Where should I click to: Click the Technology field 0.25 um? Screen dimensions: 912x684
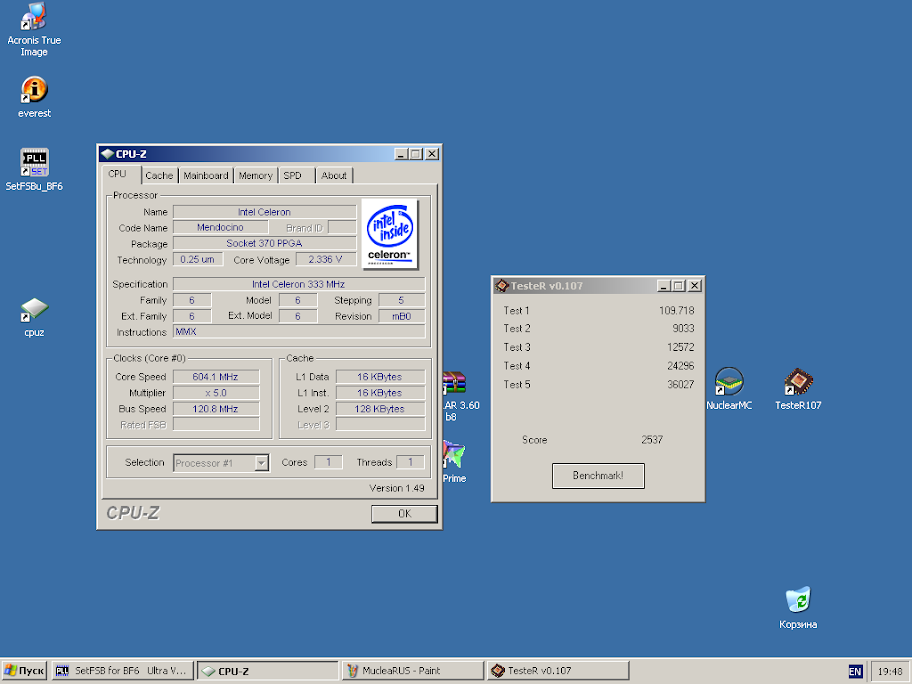(198, 259)
